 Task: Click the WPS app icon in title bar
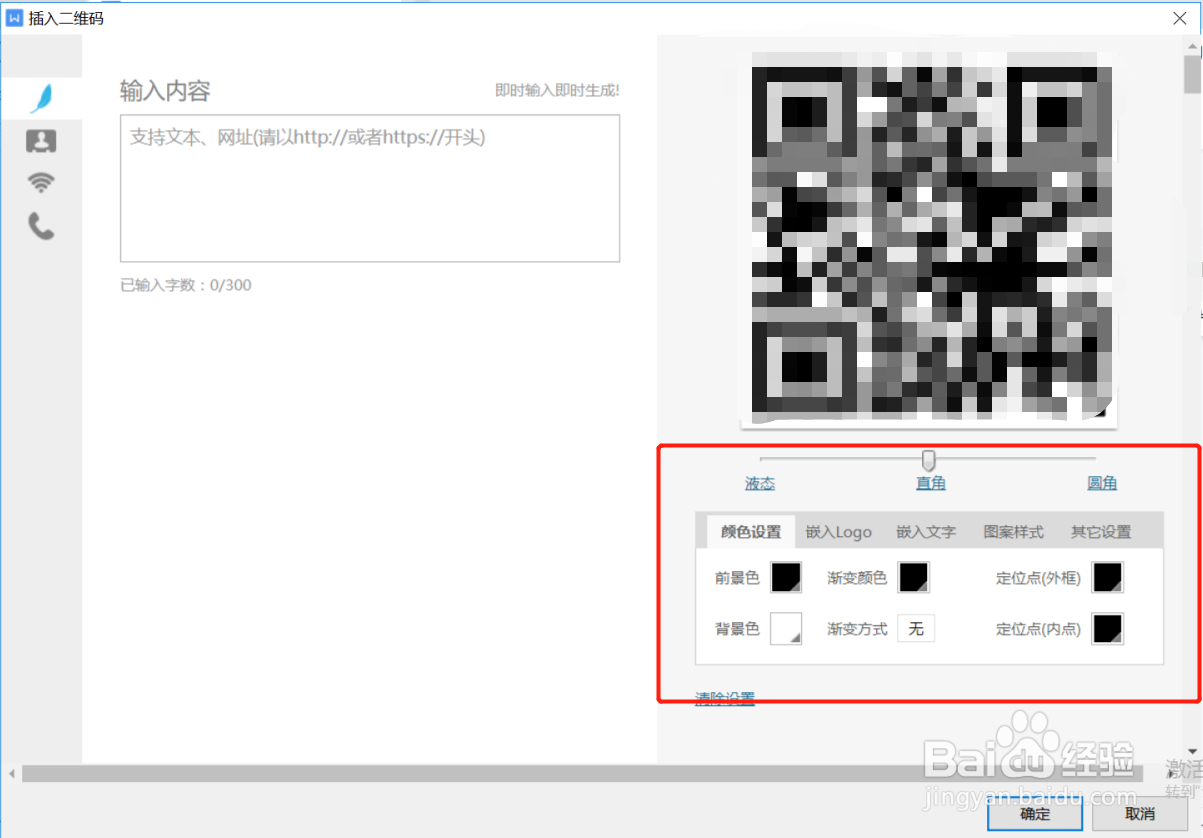(x=13, y=17)
